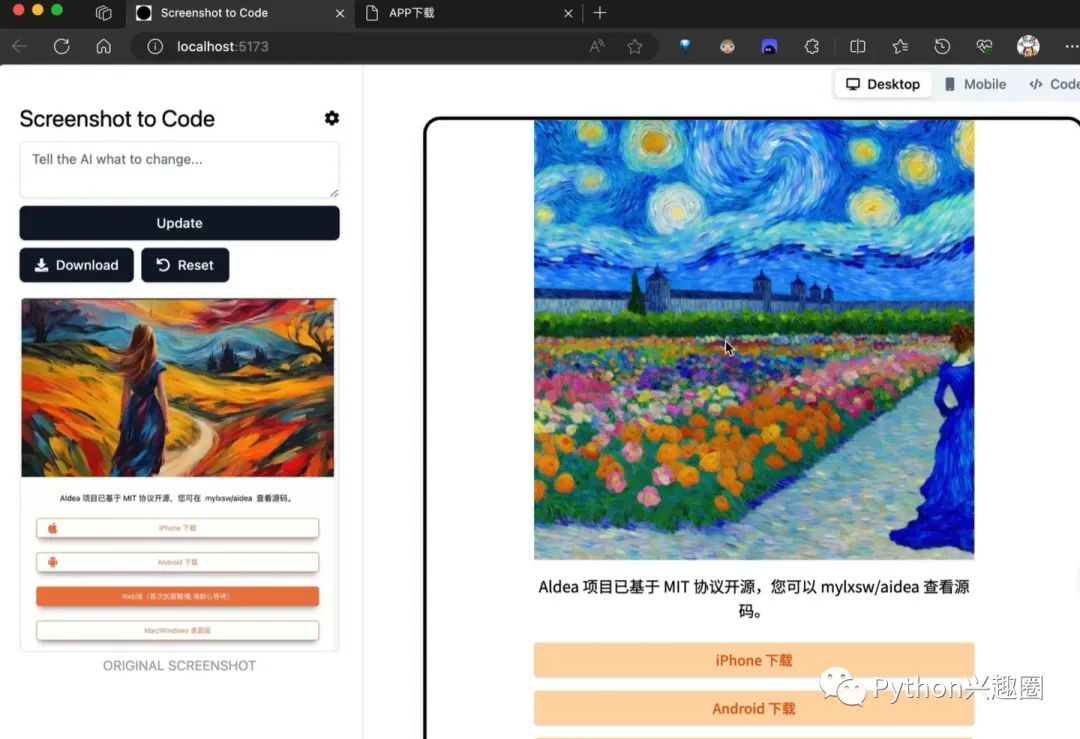Click the 'Aldea 项目已基于 MIT' text in preview

[x=754, y=599]
